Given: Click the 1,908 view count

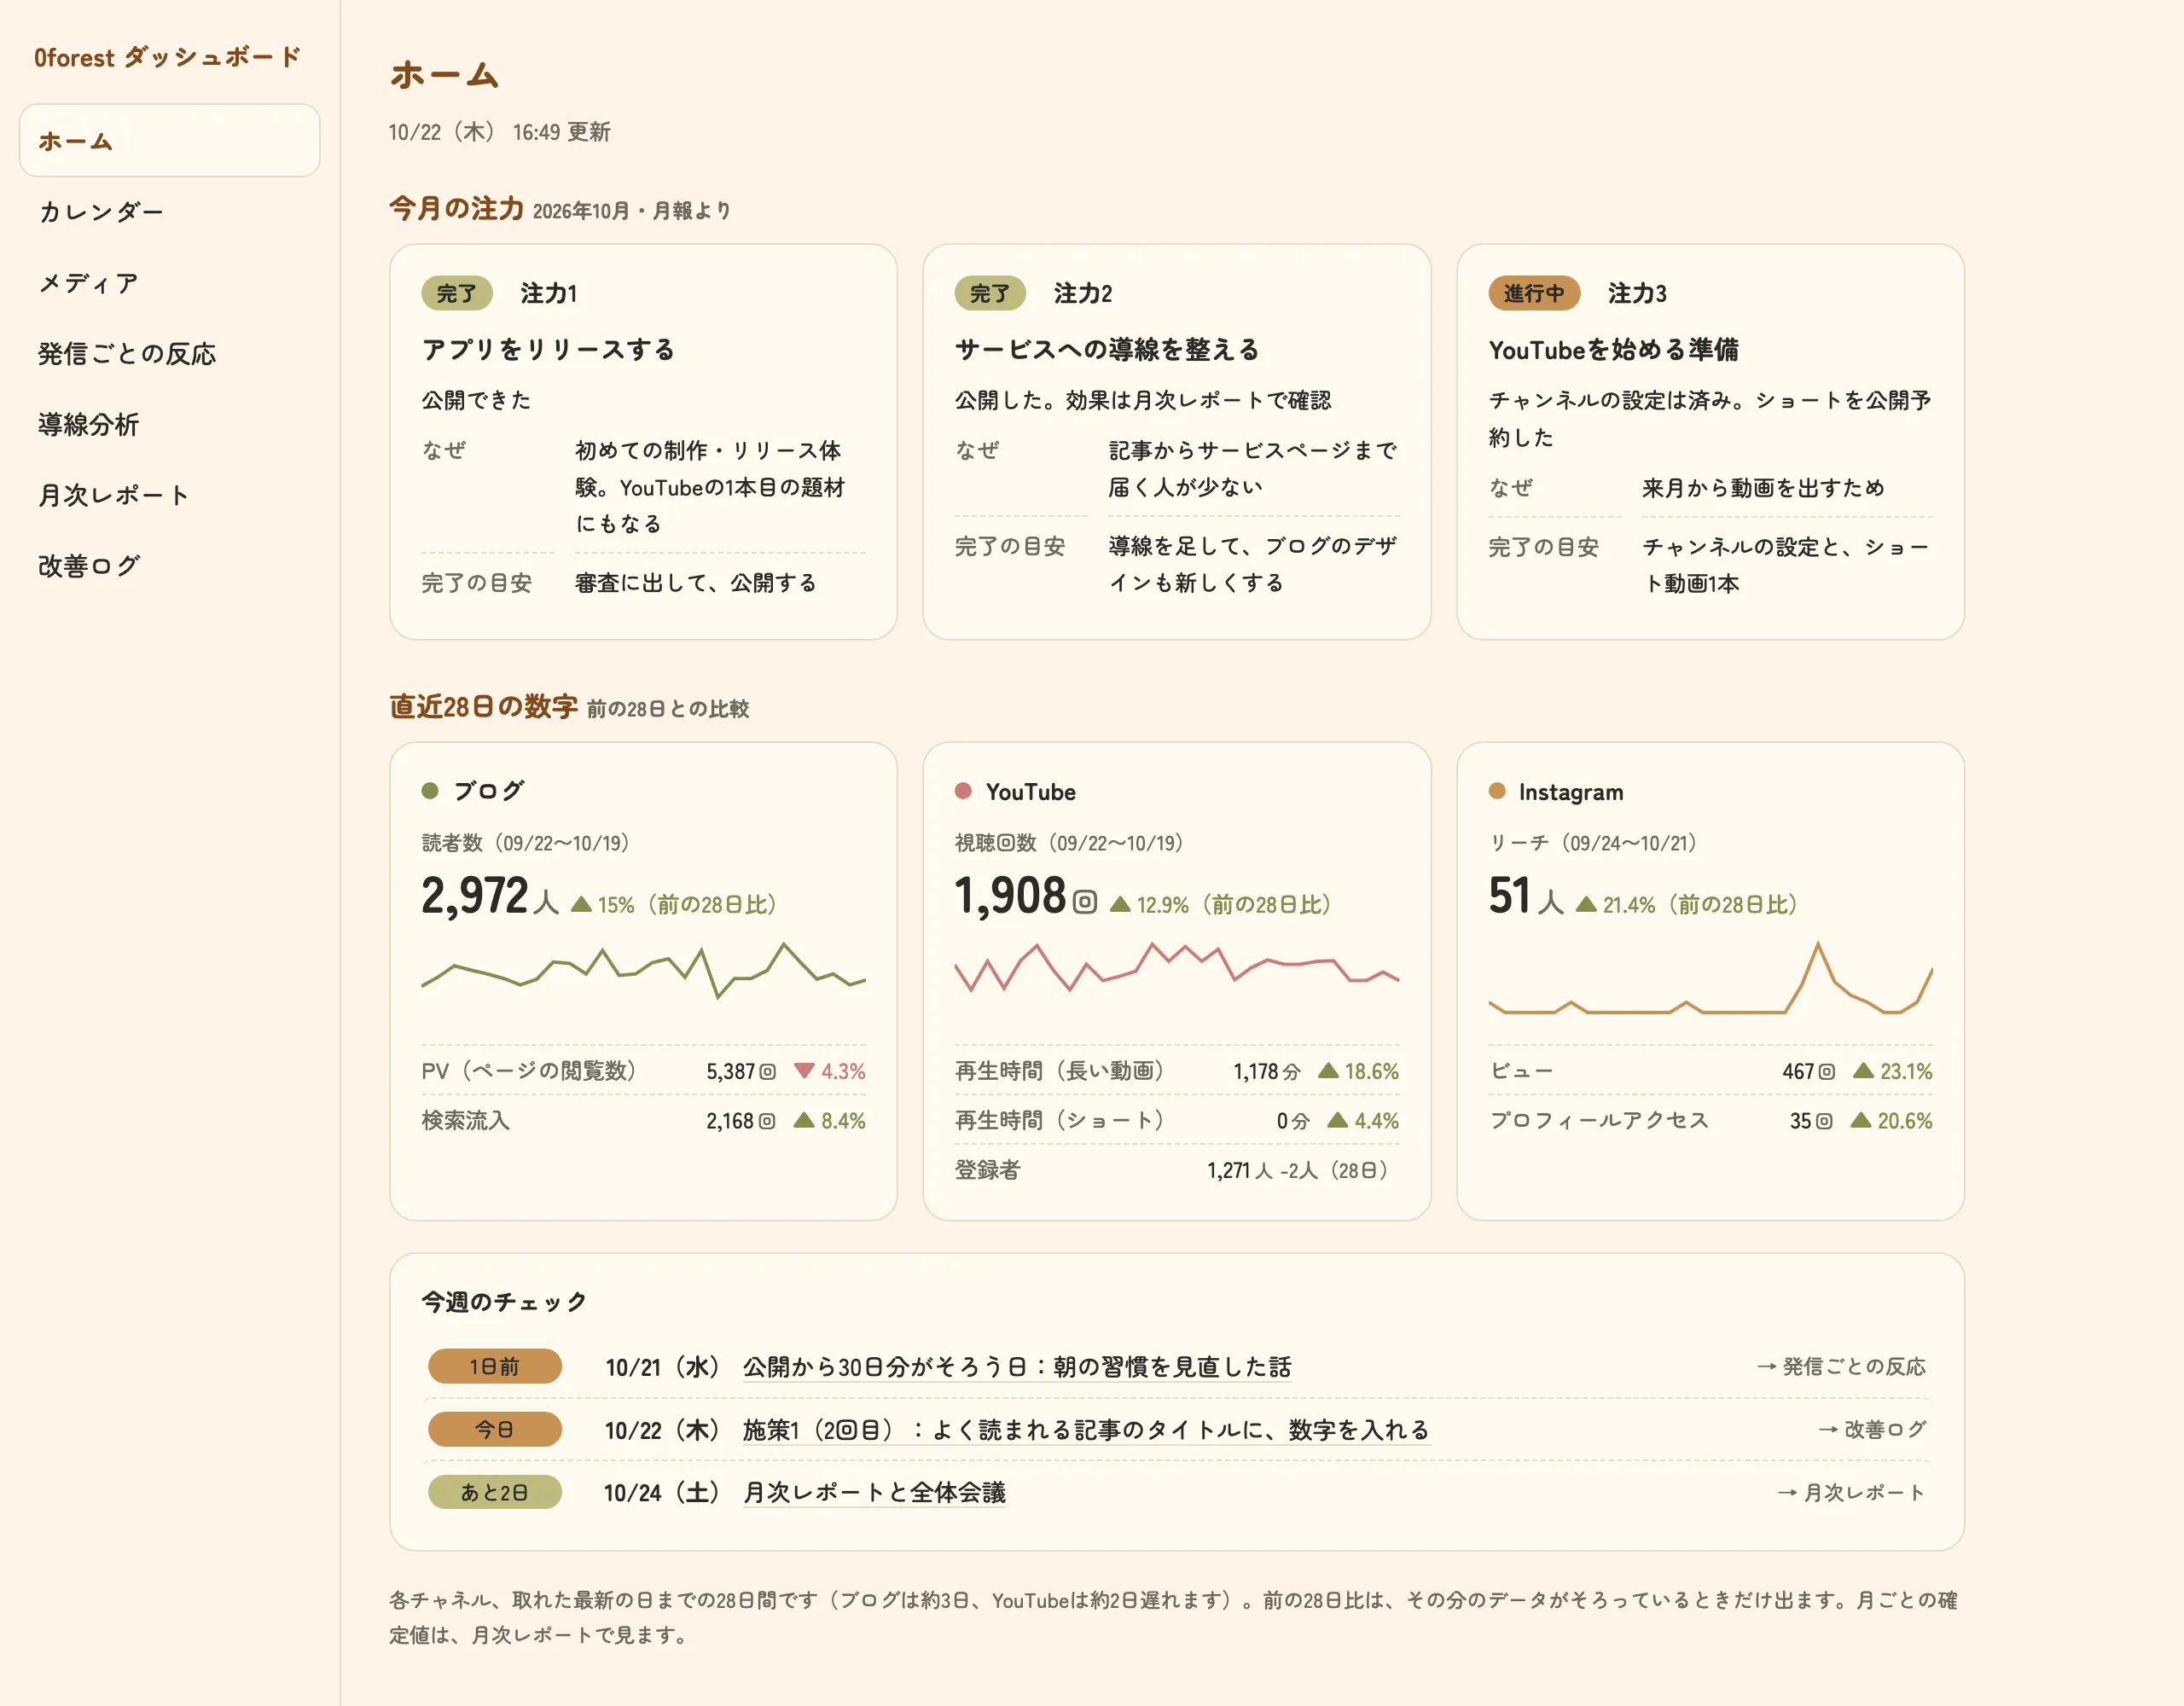Looking at the screenshot, I should [x=1011, y=895].
